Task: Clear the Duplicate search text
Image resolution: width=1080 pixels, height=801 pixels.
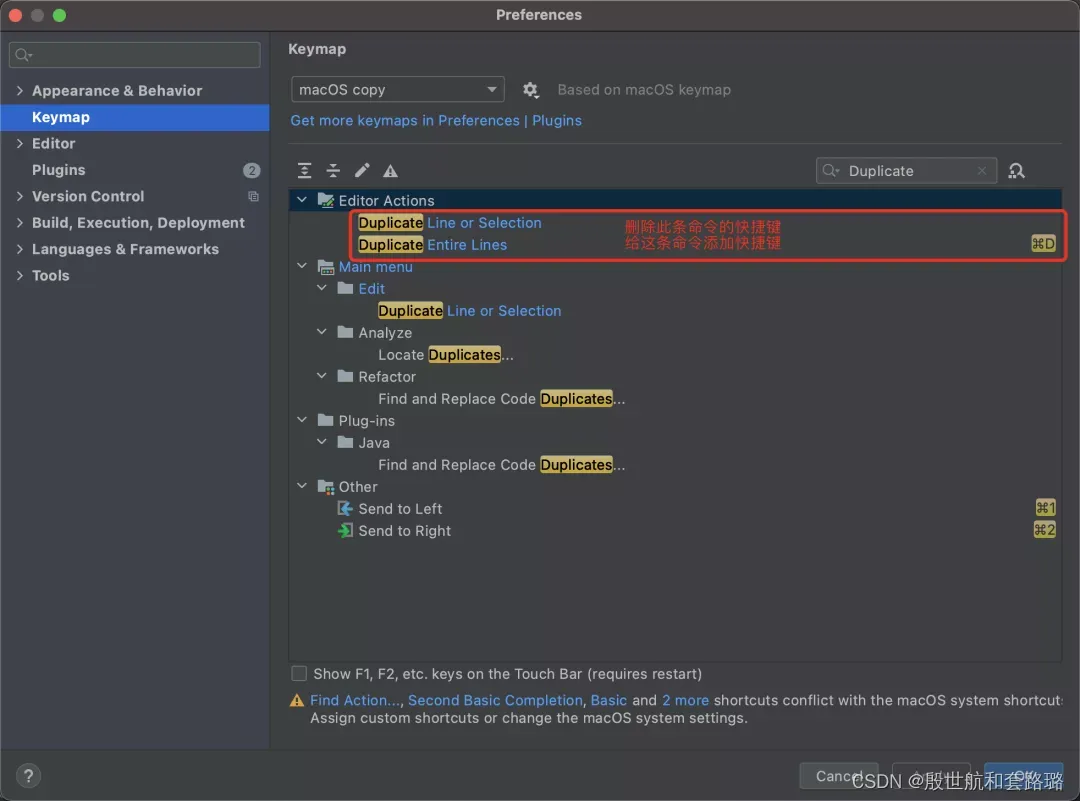Action: [982, 171]
